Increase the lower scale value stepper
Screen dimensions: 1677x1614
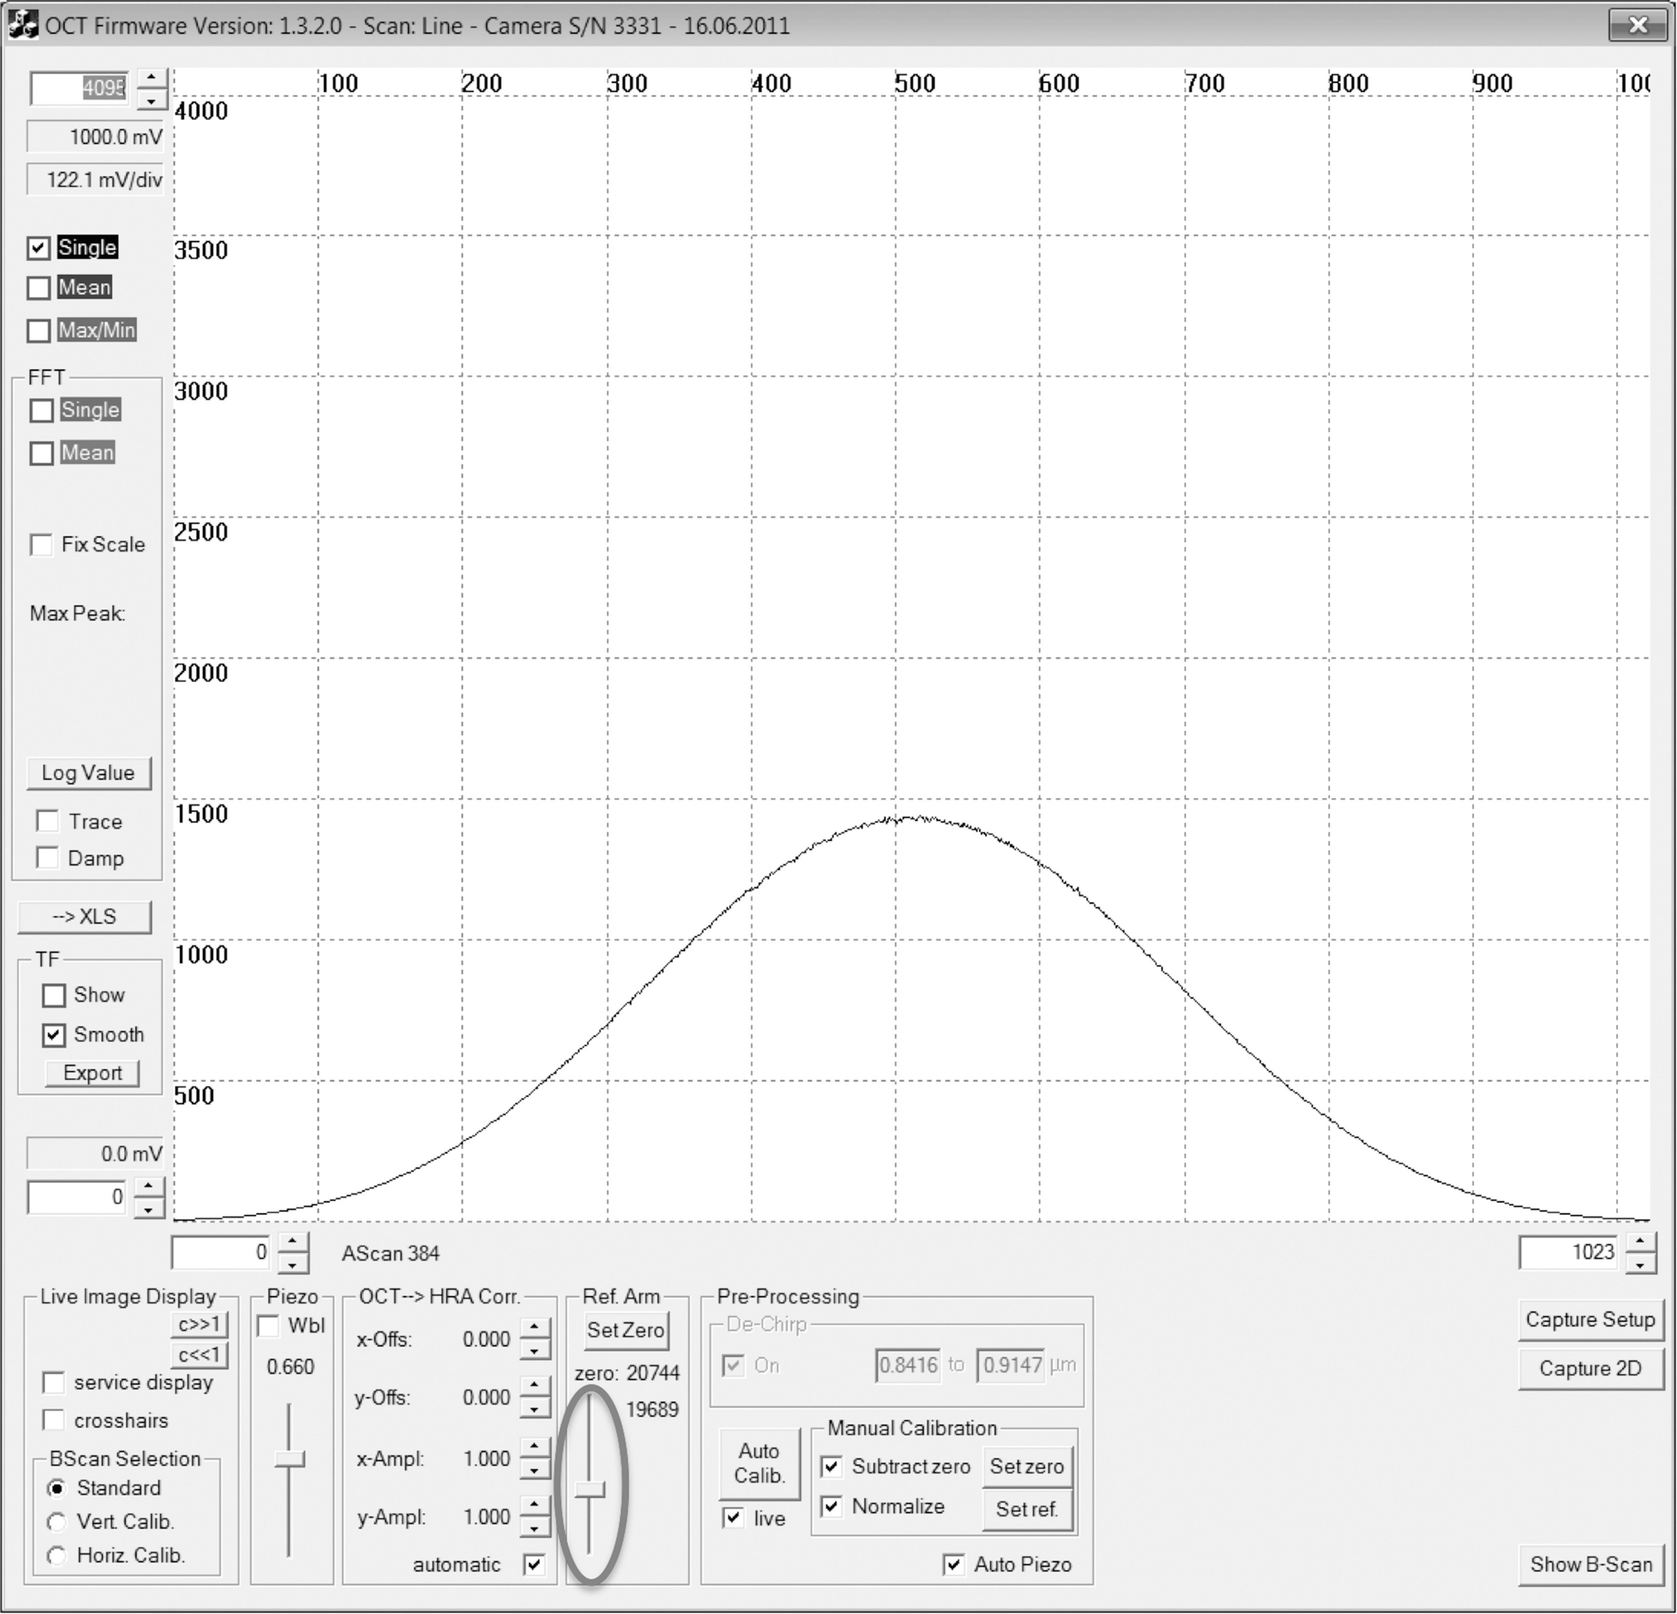tap(149, 1186)
